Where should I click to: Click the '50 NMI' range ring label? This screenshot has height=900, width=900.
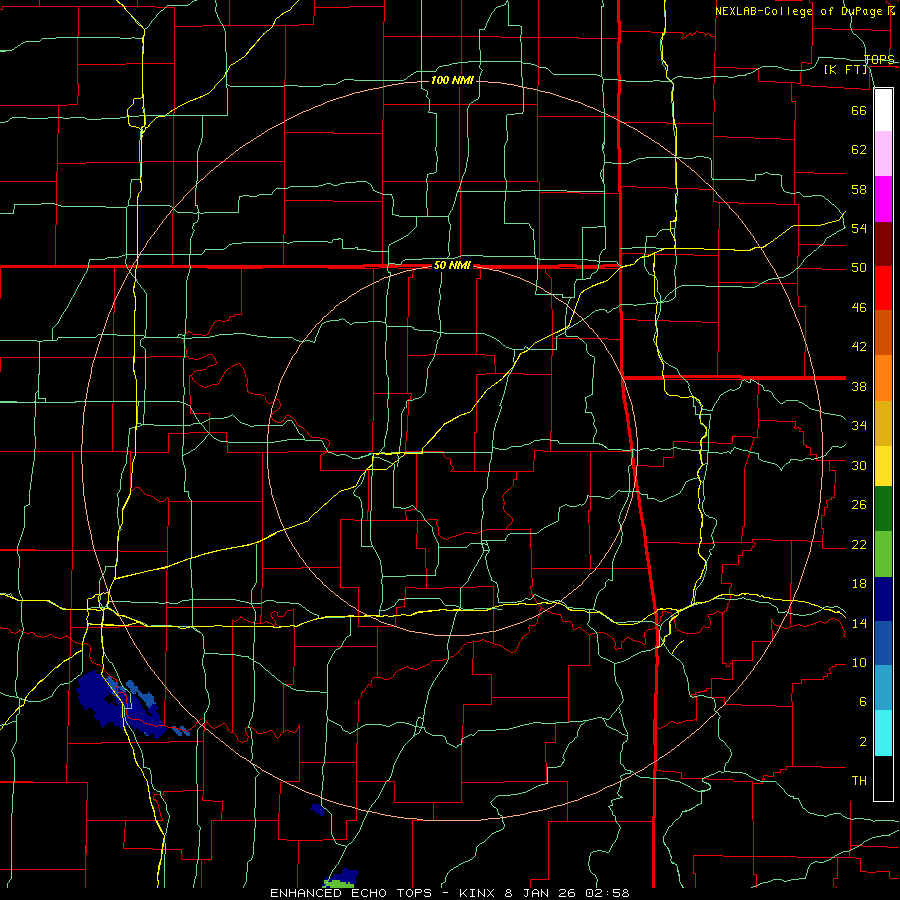click(x=452, y=265)
